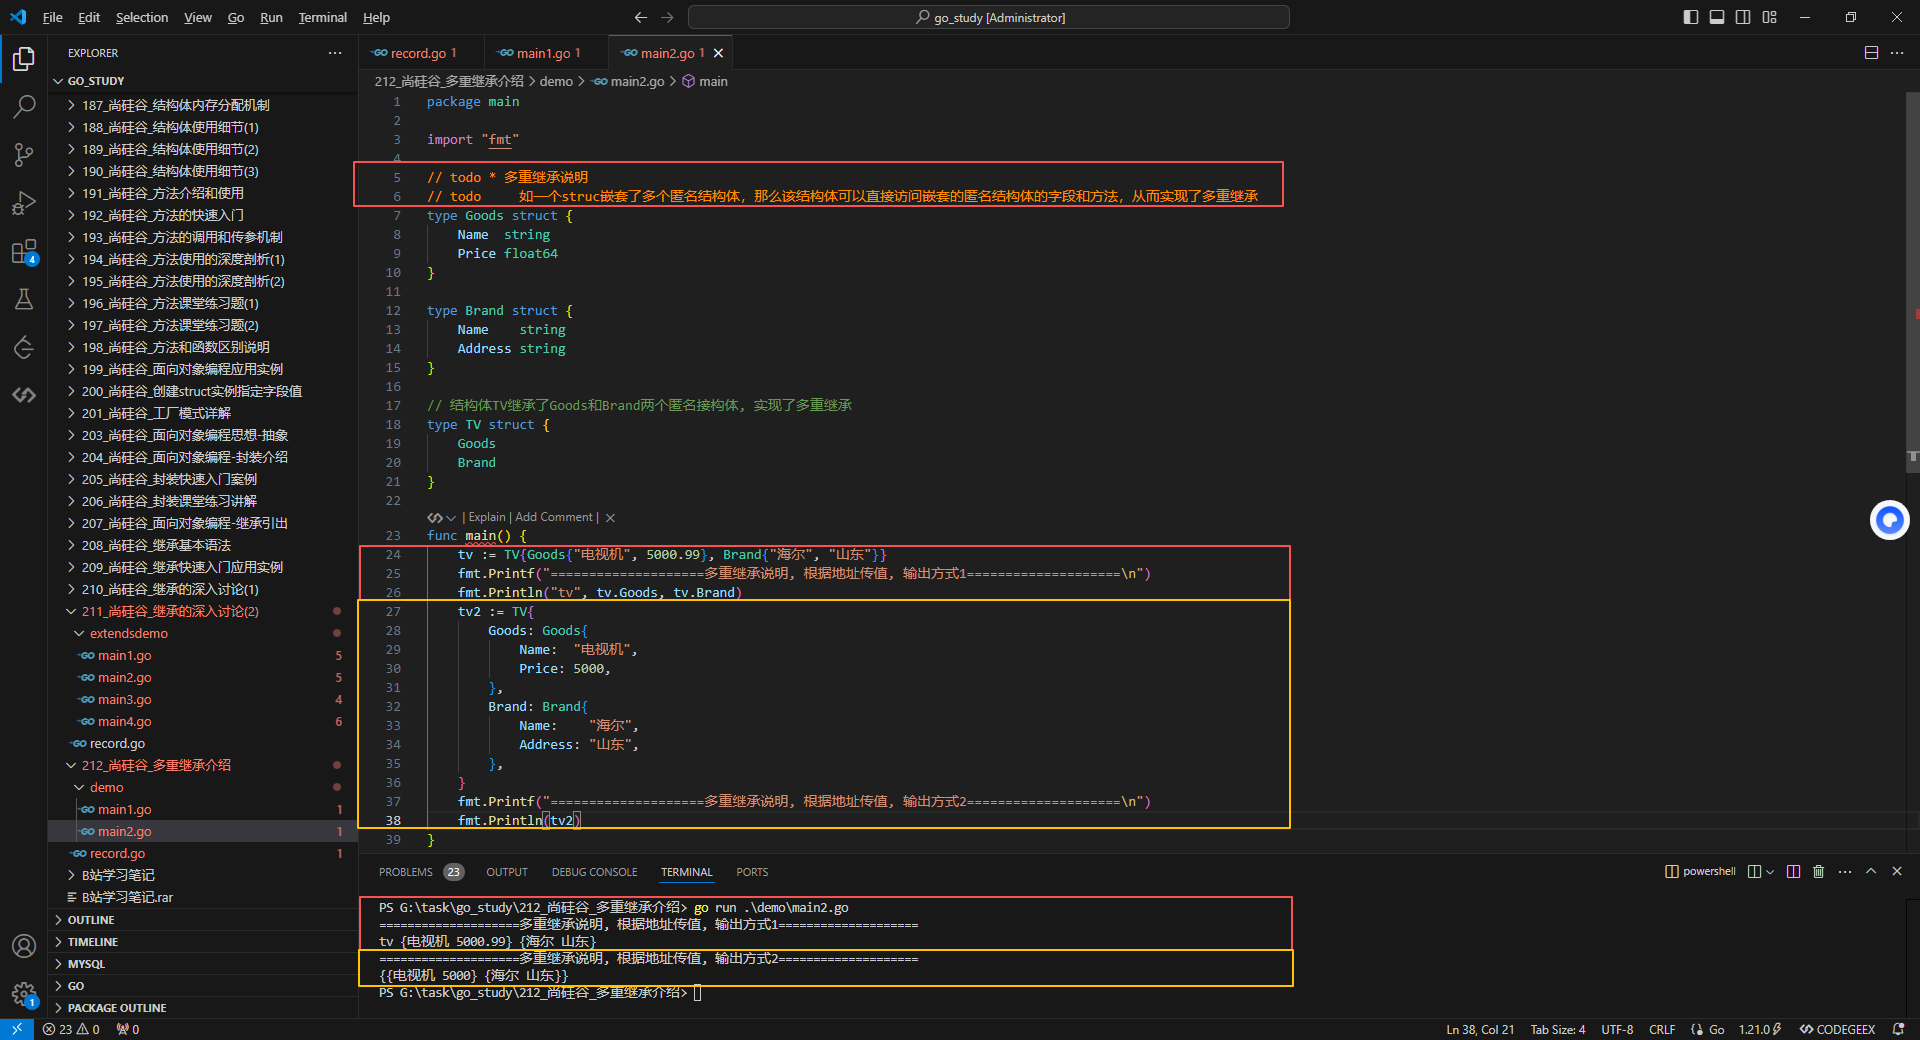Open the Accounts menu icon
The image size is (1920, 1040).
point(24,946)
